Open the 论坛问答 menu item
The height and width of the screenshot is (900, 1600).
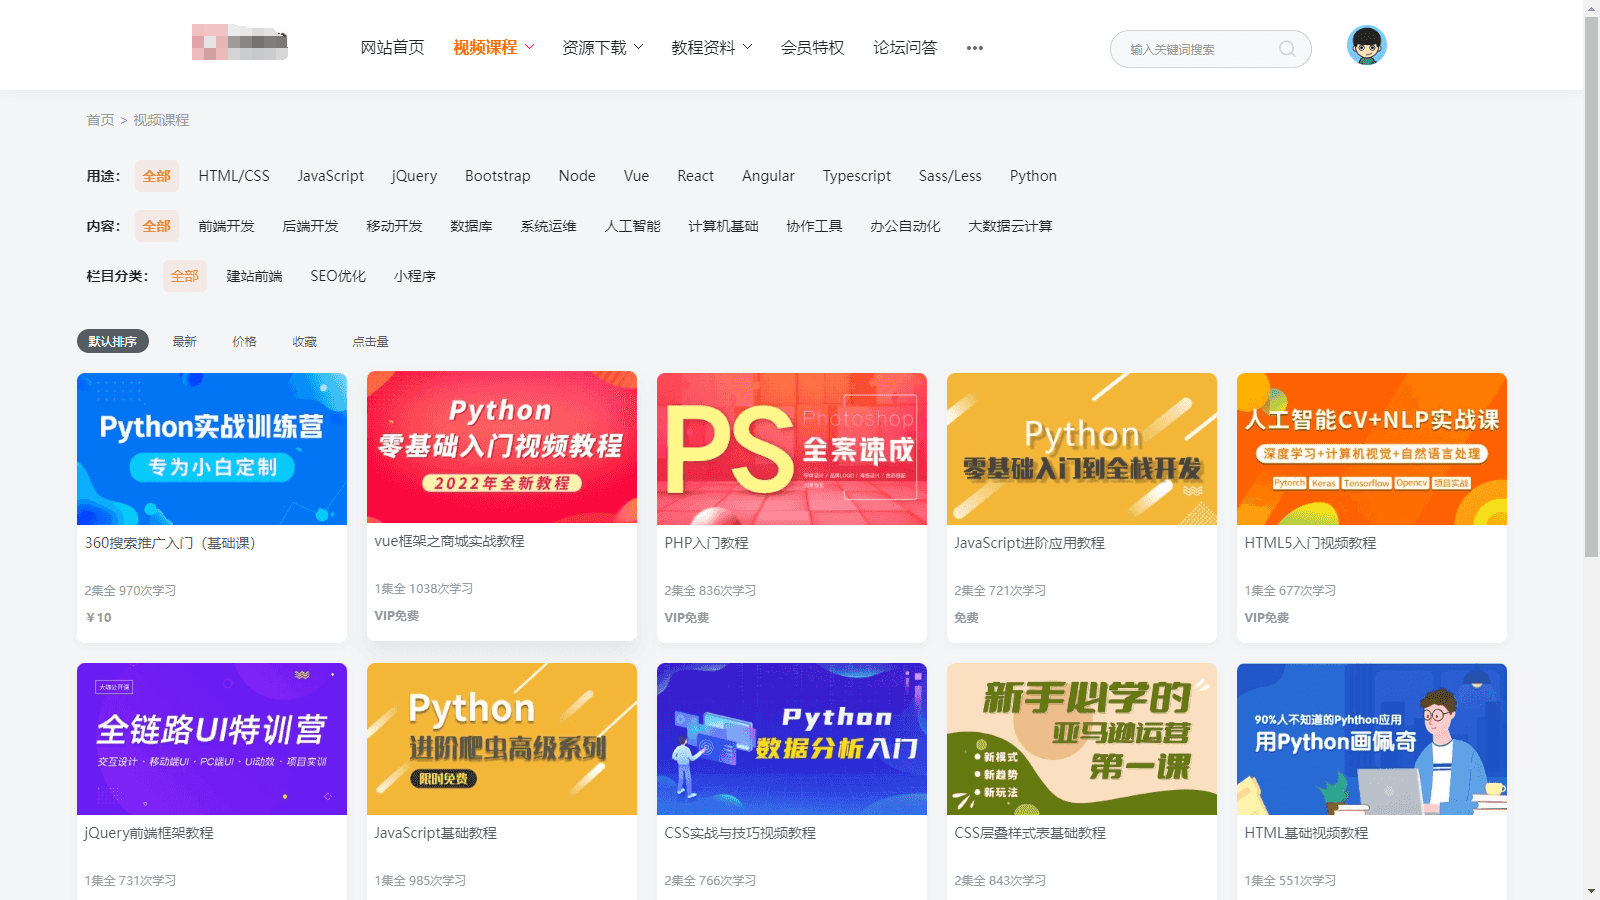904,47
